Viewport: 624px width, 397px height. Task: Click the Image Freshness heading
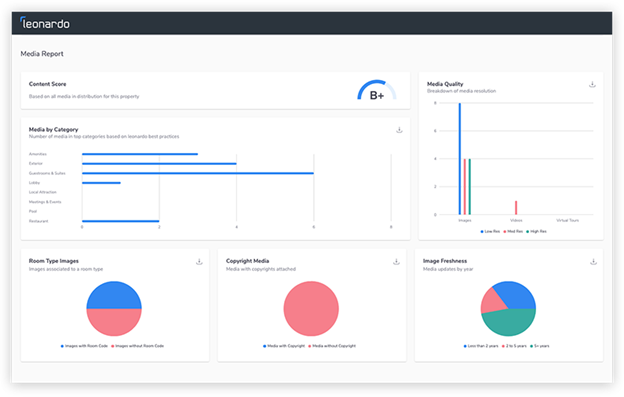(445, 261)
